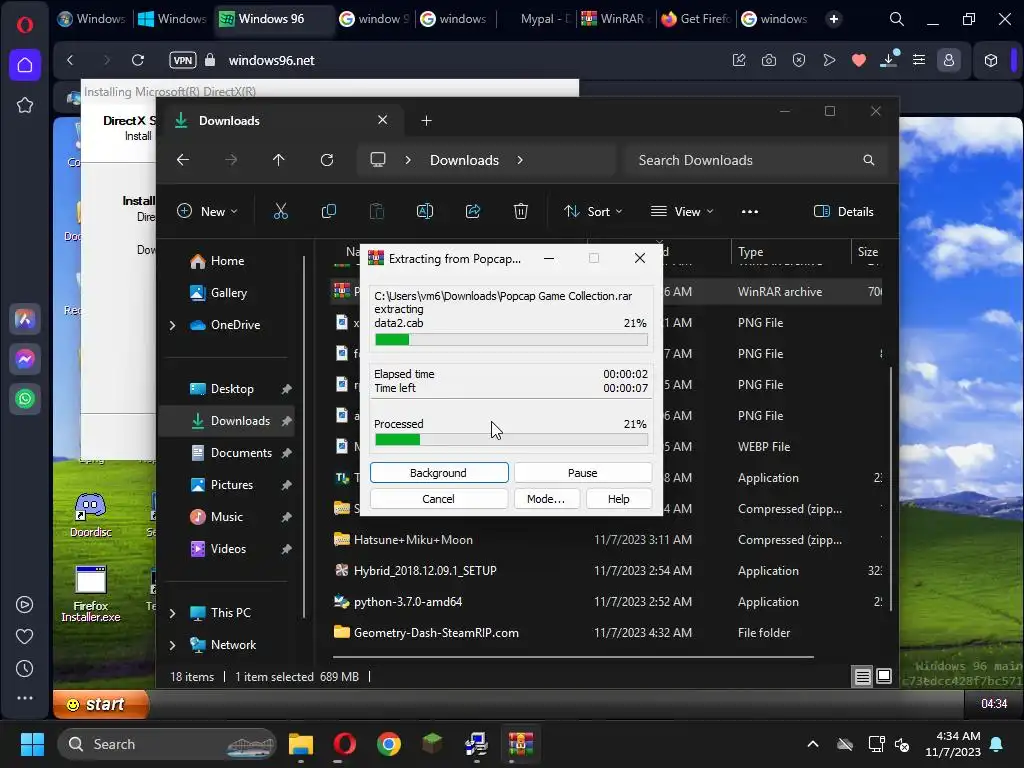Viewport: 1024px width, 768px height.
Task: Select the Hatsune+Miku+Moon archive
Action: click(x=413, y=540)
